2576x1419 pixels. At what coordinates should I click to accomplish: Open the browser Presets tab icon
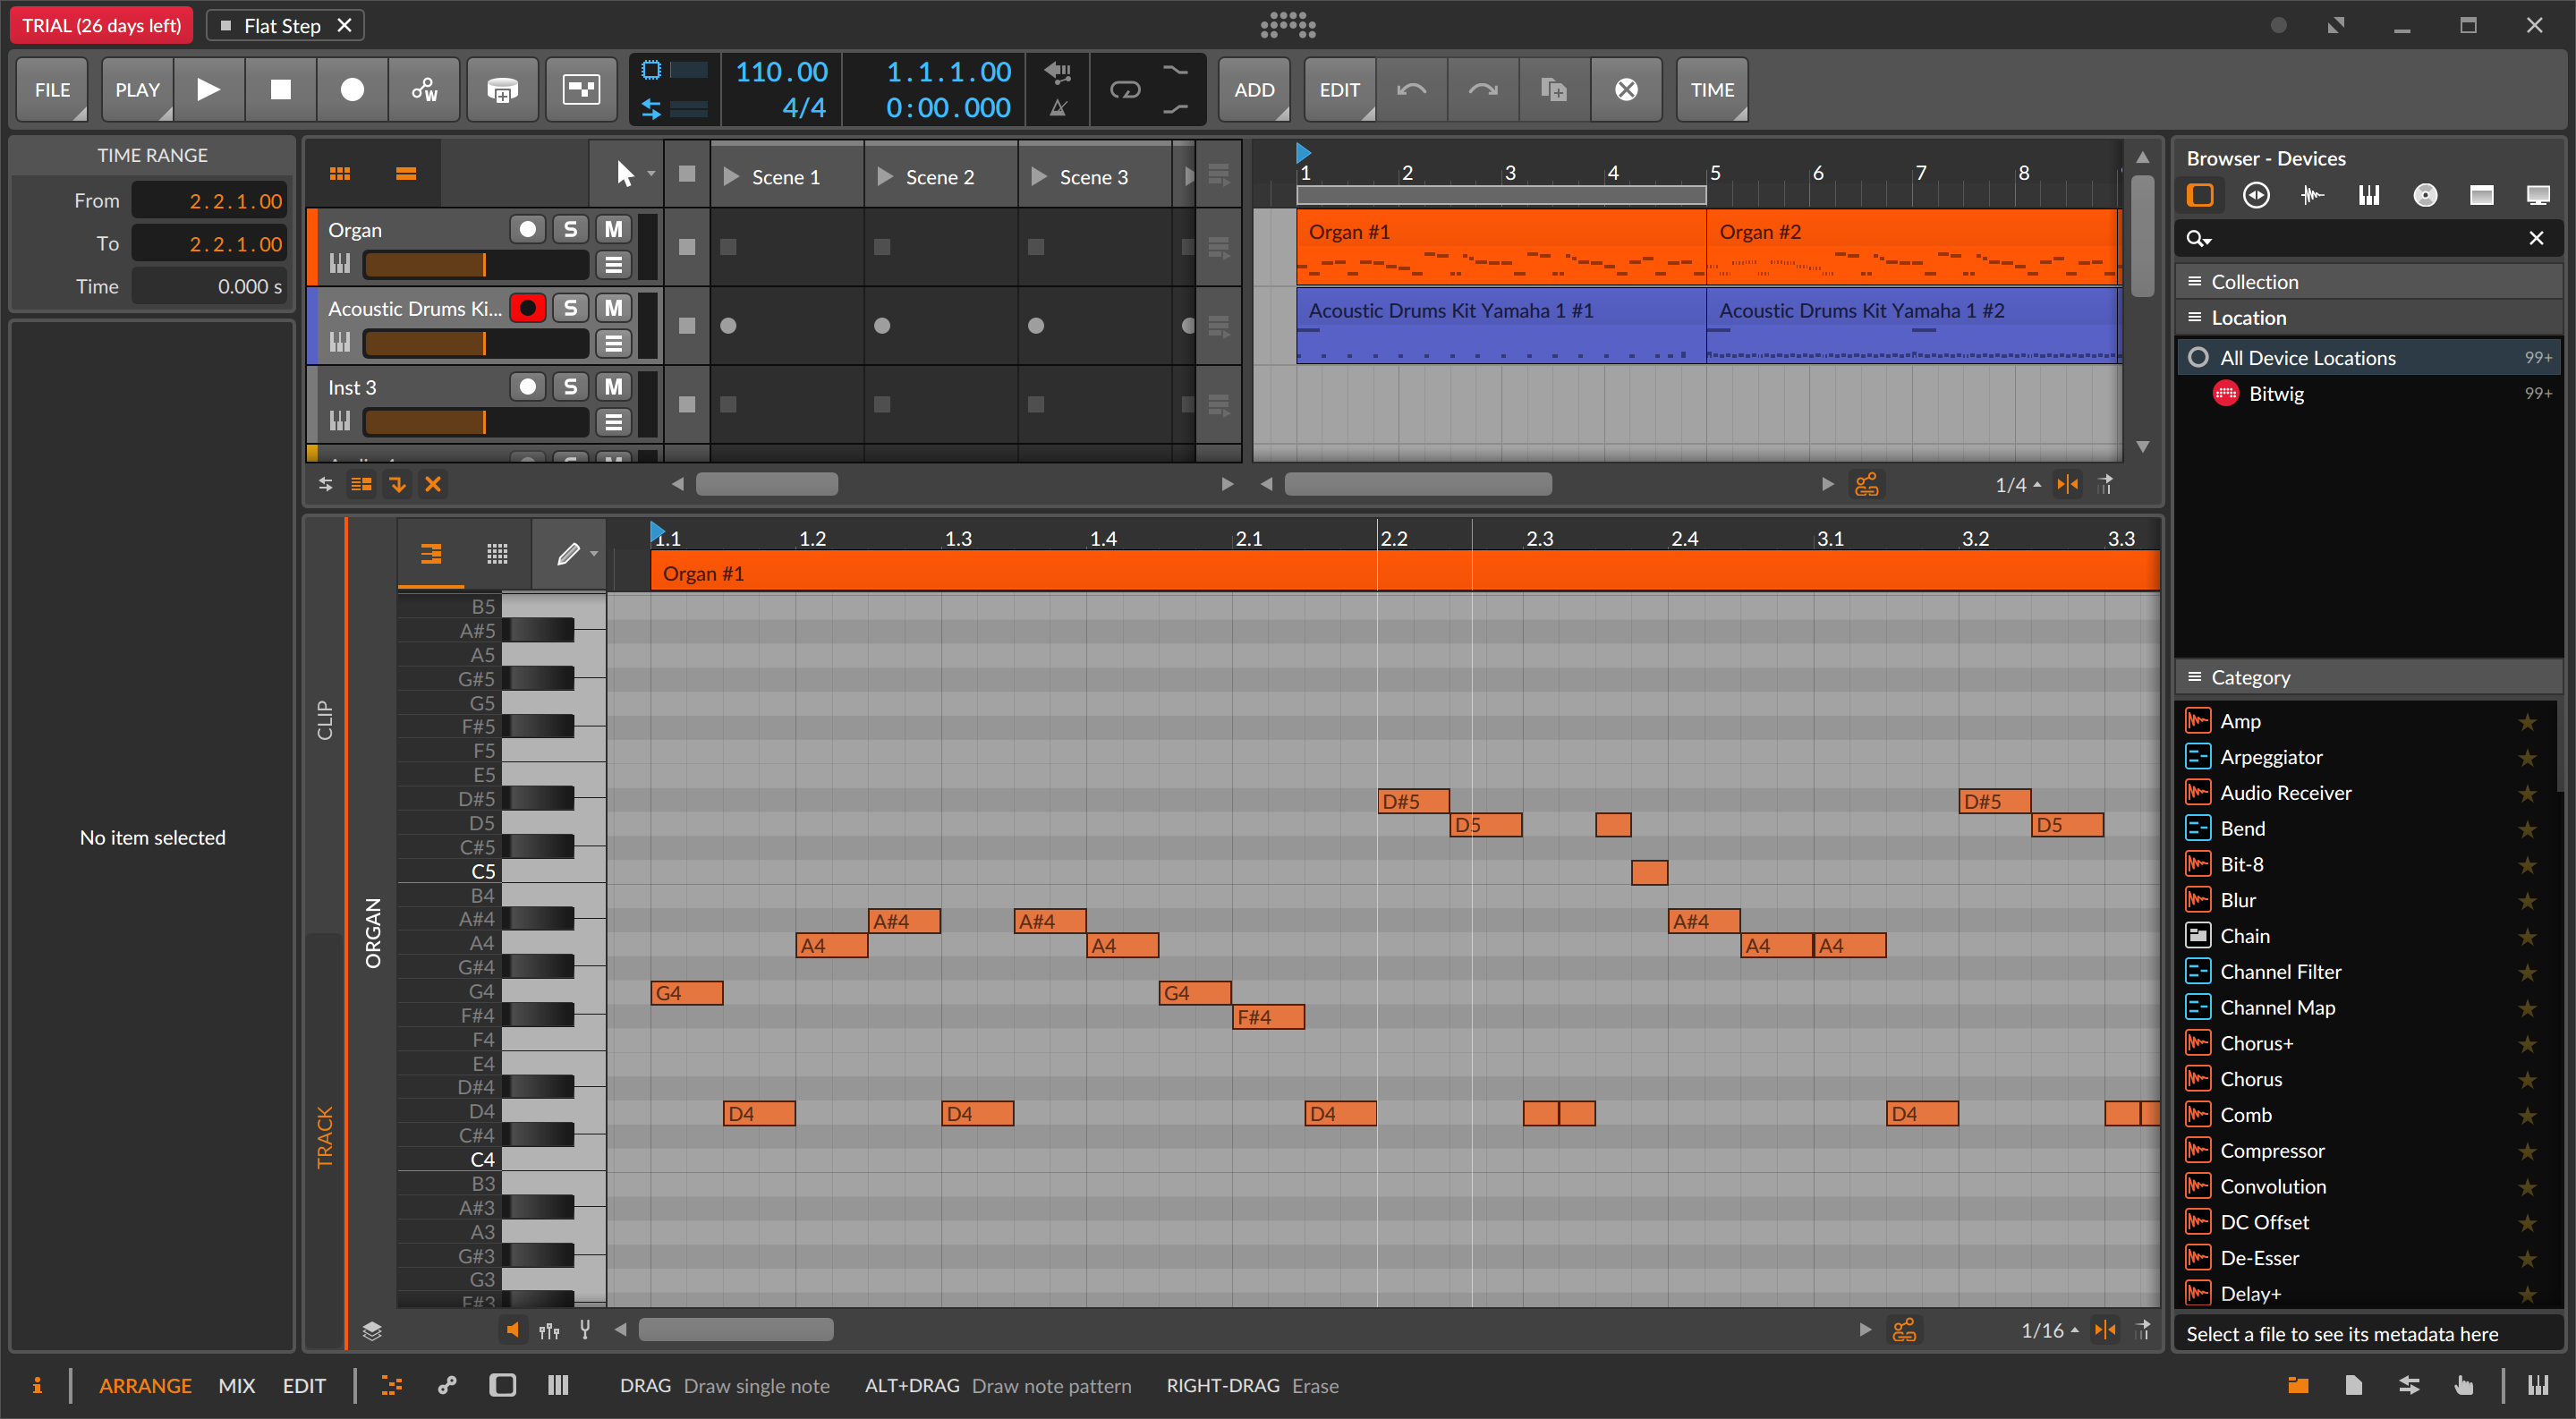pyautogui.click(x=2256, y=195)
